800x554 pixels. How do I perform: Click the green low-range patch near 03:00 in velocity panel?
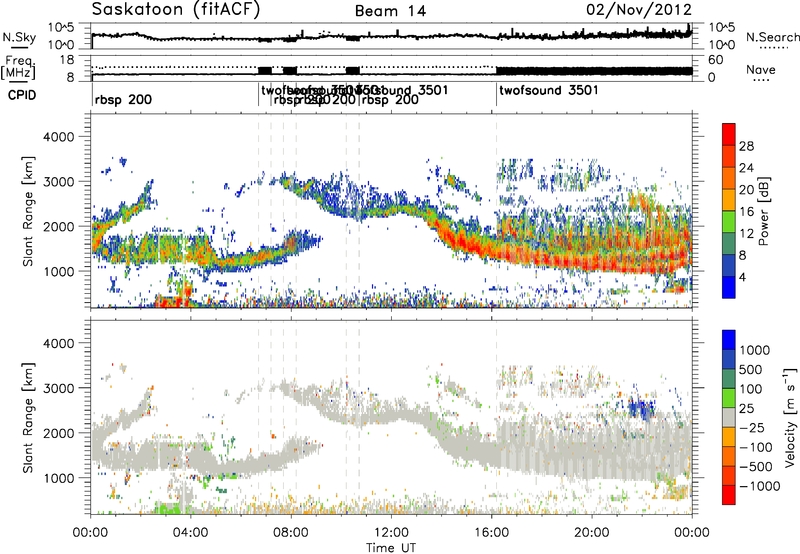[168, 508]
